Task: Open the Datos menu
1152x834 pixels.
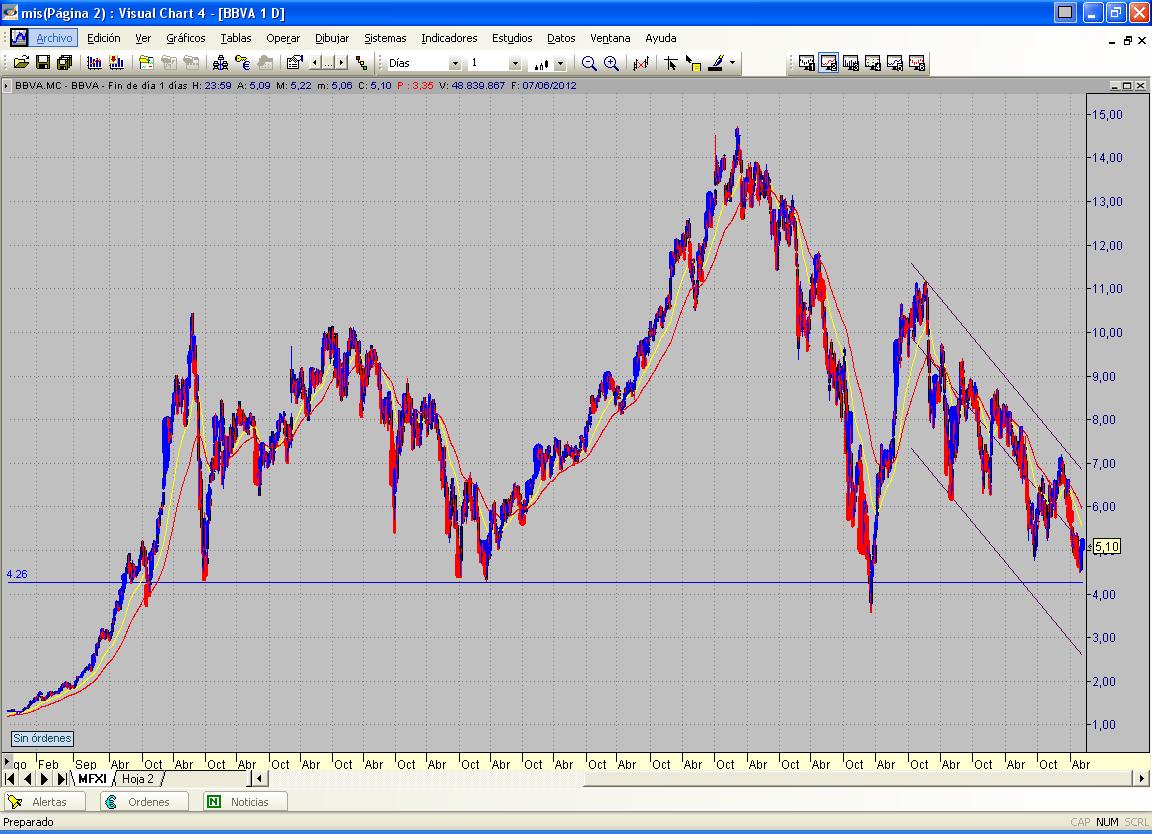Action: 561,38
